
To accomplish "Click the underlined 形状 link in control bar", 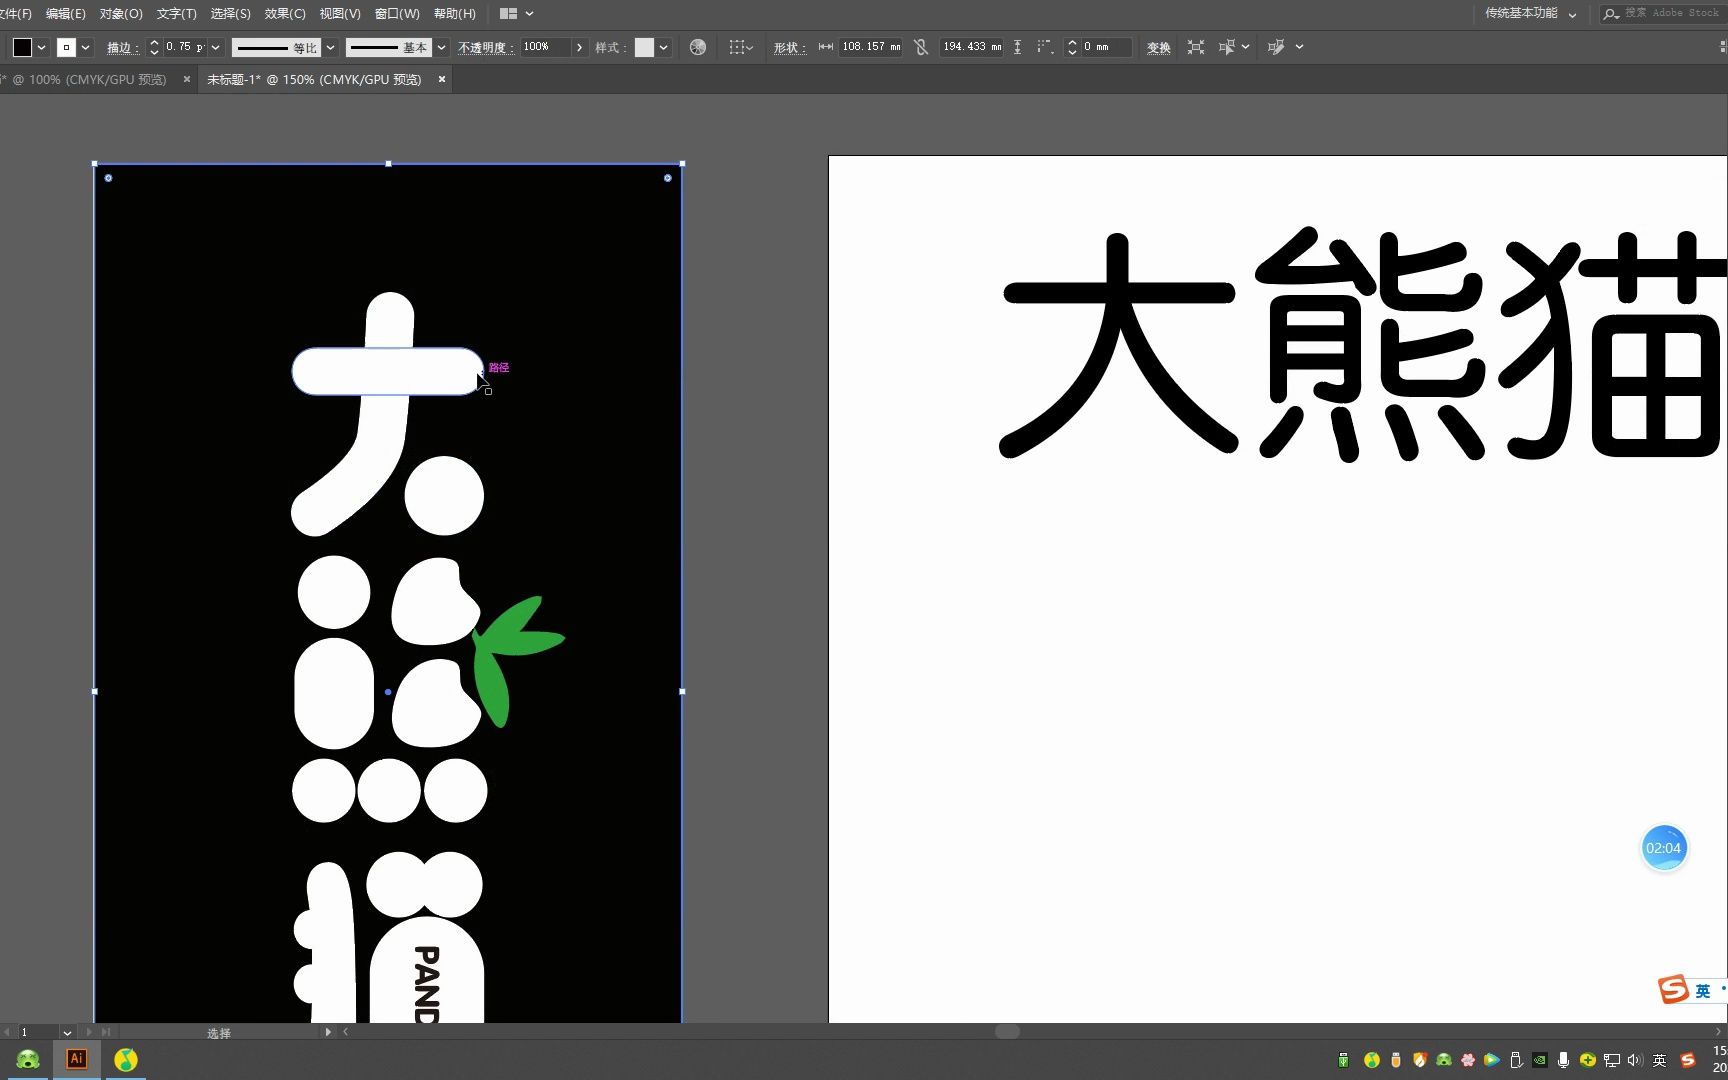I will point(790,47).
